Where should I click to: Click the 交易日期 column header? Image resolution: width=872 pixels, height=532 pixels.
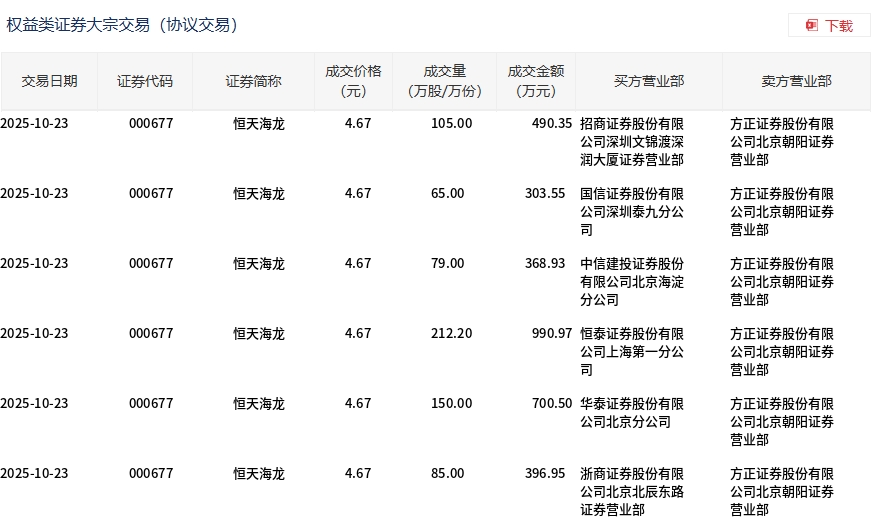click(x=49, y=81)
